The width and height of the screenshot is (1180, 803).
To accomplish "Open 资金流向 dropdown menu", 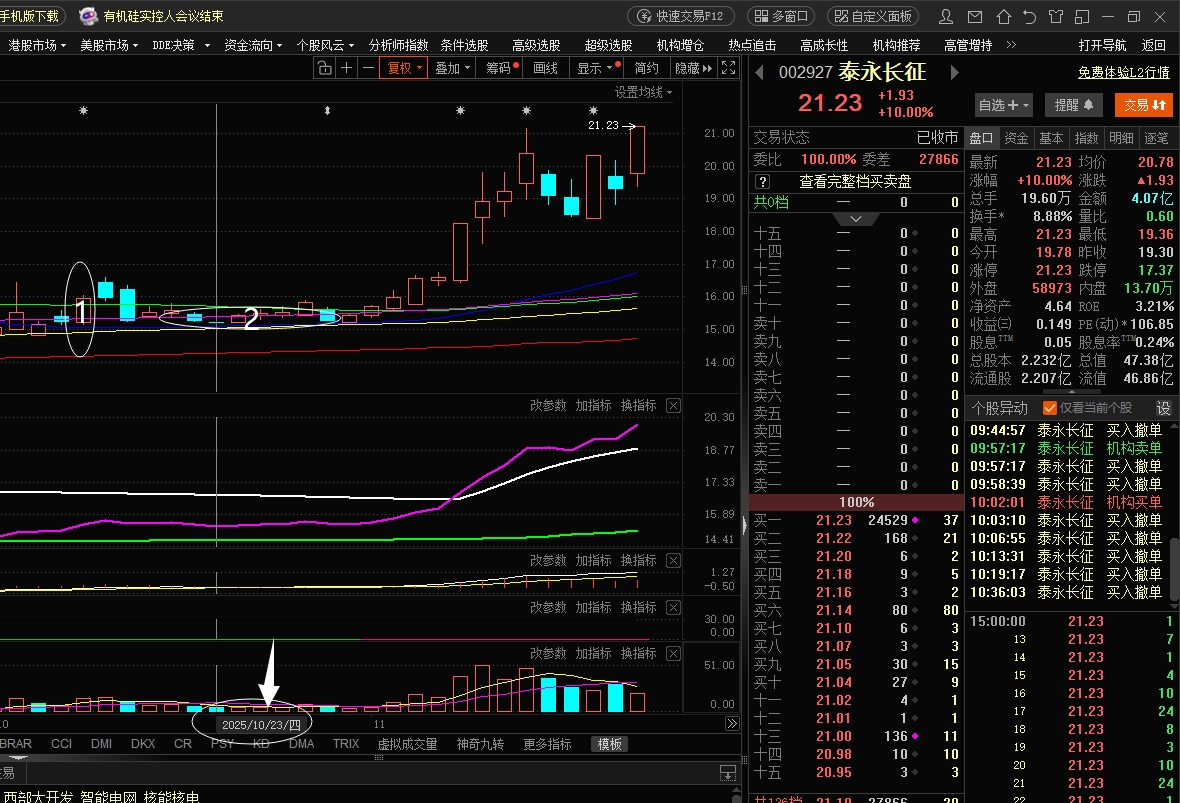I will coord(253,45).
